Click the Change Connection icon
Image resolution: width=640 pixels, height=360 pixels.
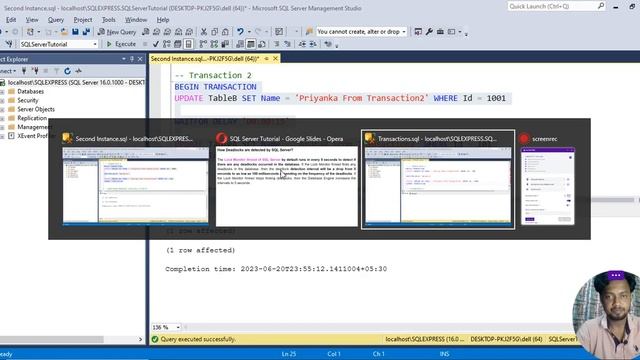[x=9, y=44]
